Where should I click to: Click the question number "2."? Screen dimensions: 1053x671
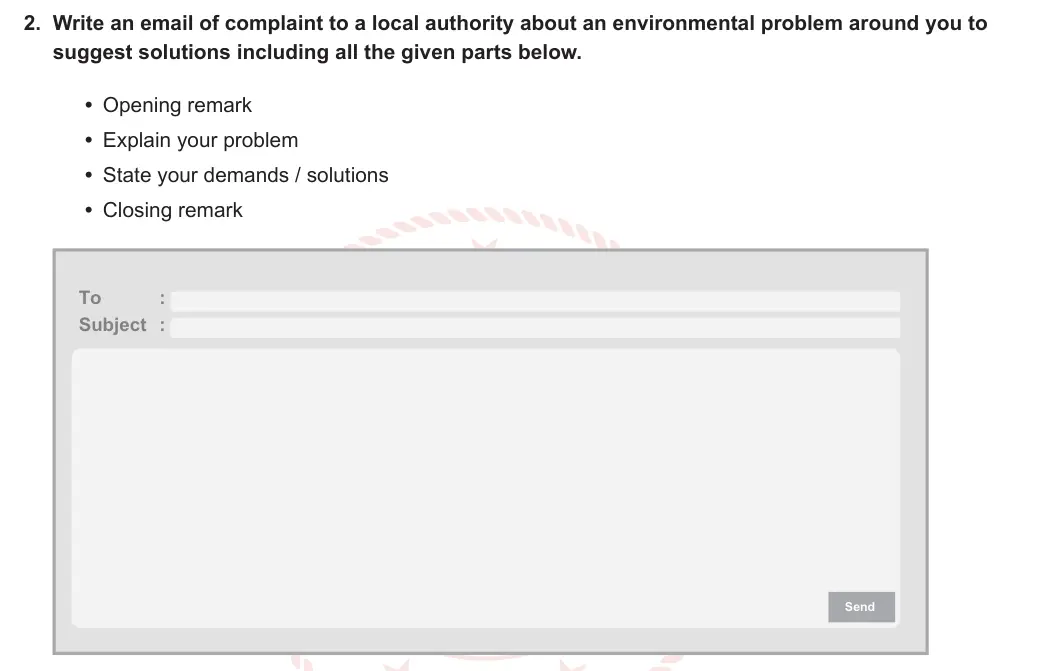click(x=32, y=24)
